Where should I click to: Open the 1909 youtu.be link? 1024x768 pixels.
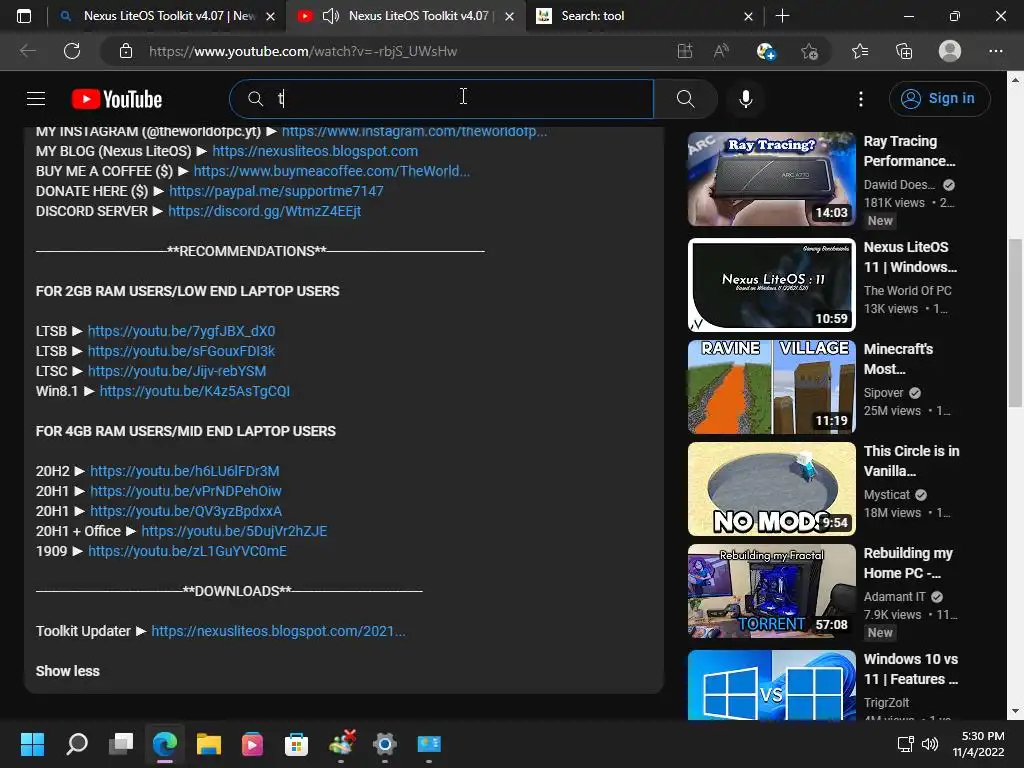187,551
